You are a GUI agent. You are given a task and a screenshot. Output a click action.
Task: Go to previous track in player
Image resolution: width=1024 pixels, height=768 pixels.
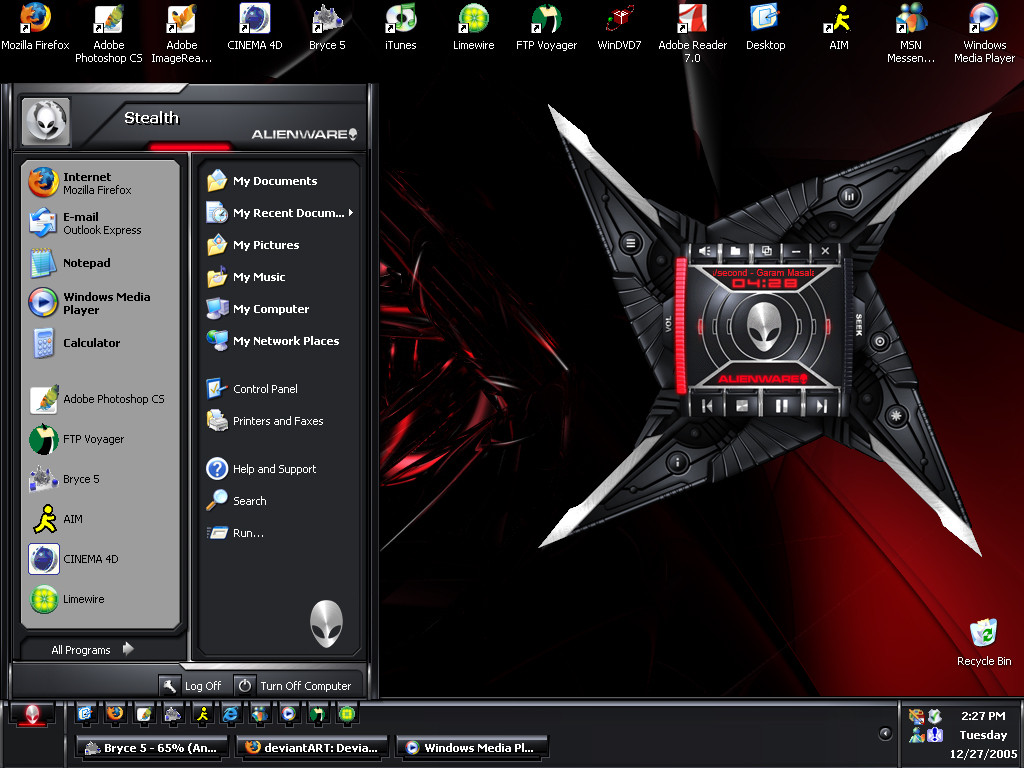point(707,406)
